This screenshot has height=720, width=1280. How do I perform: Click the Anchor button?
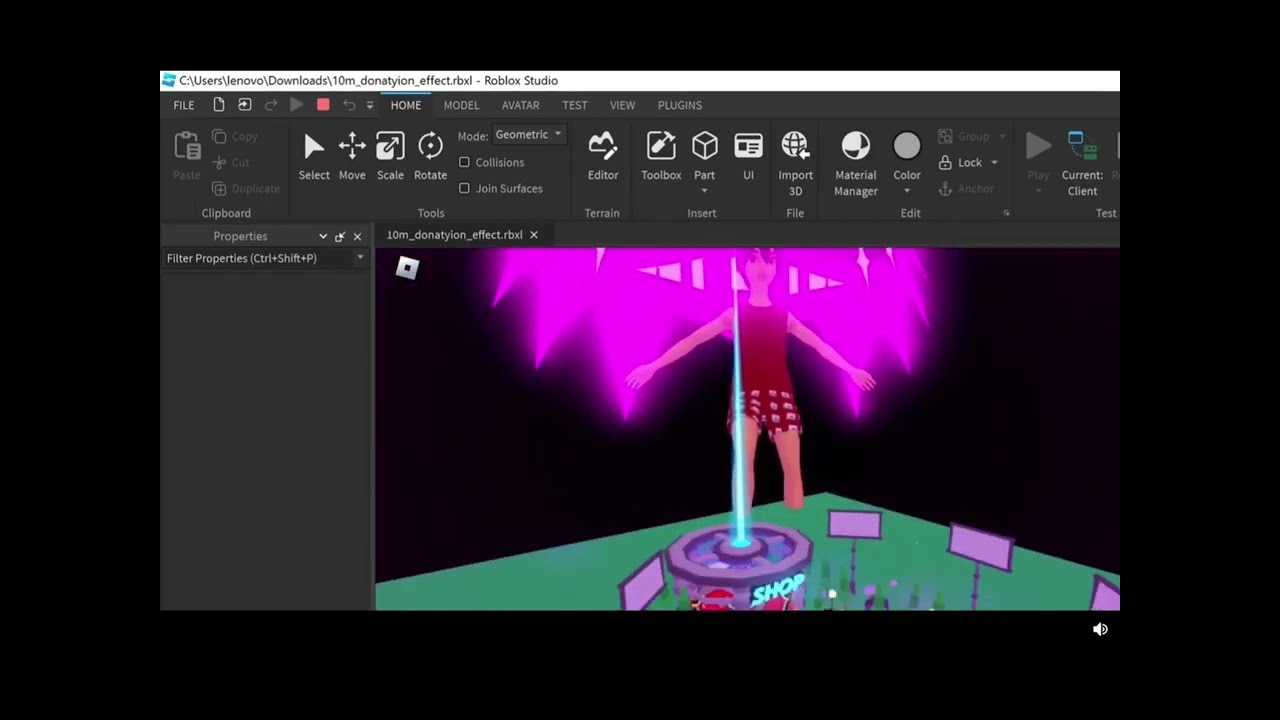966,188
